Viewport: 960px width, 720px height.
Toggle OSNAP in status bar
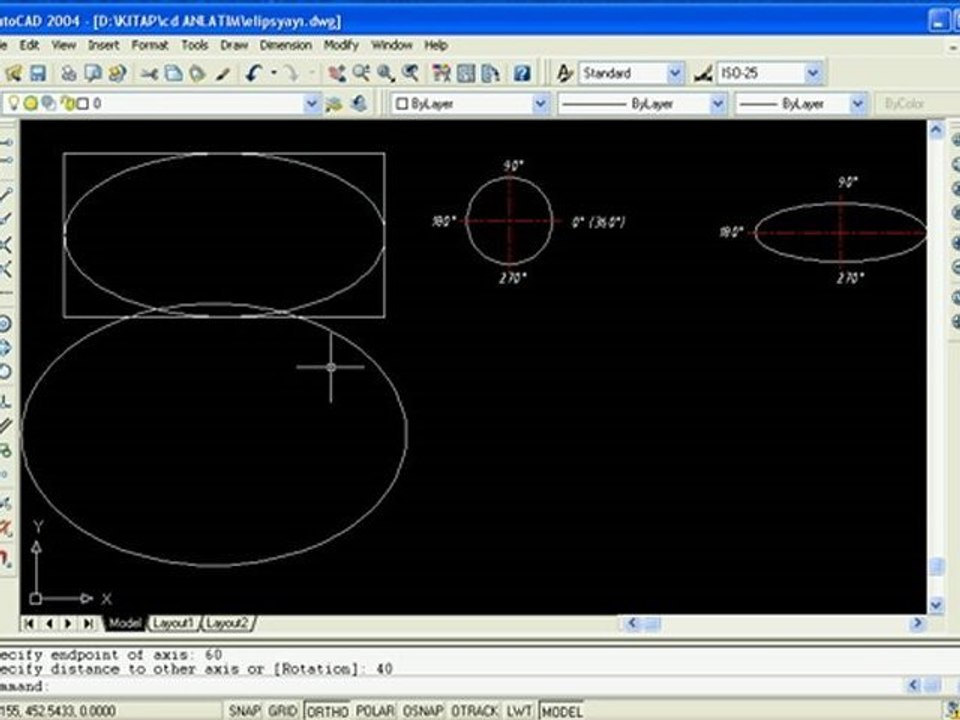coord(422,711)
